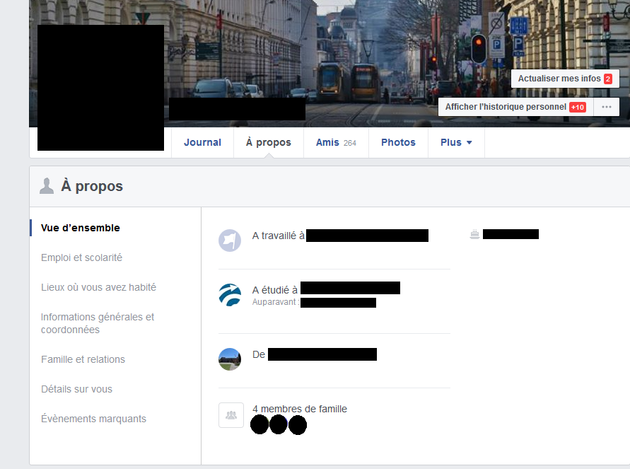Click the blacked-out profile picture thumbnail
Screen dimensions: 630x469
(x=100, y=88)
